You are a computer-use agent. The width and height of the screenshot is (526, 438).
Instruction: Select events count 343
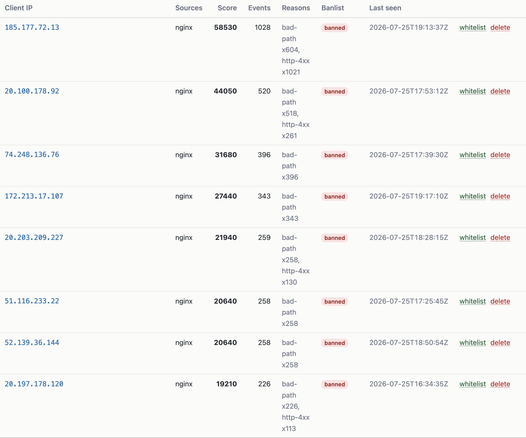pyautogui.click(x=264, y=196)
